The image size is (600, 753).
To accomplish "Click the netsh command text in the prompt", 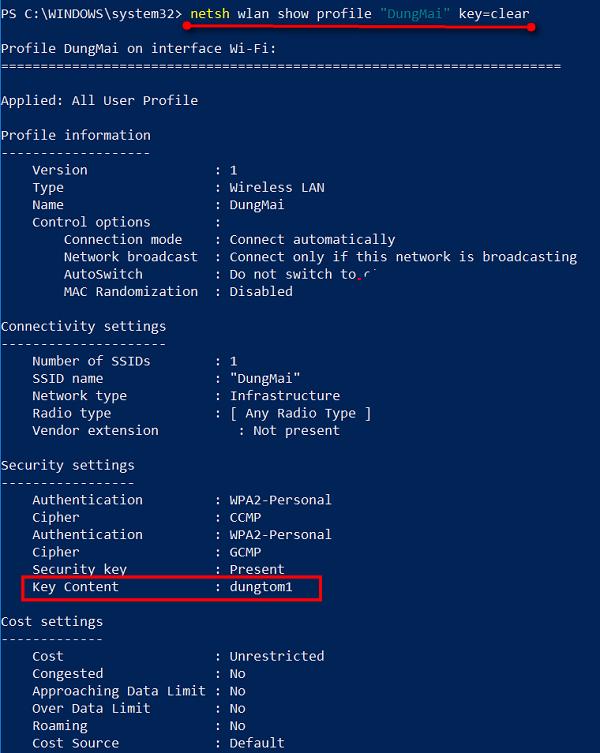I will [210, 13].
